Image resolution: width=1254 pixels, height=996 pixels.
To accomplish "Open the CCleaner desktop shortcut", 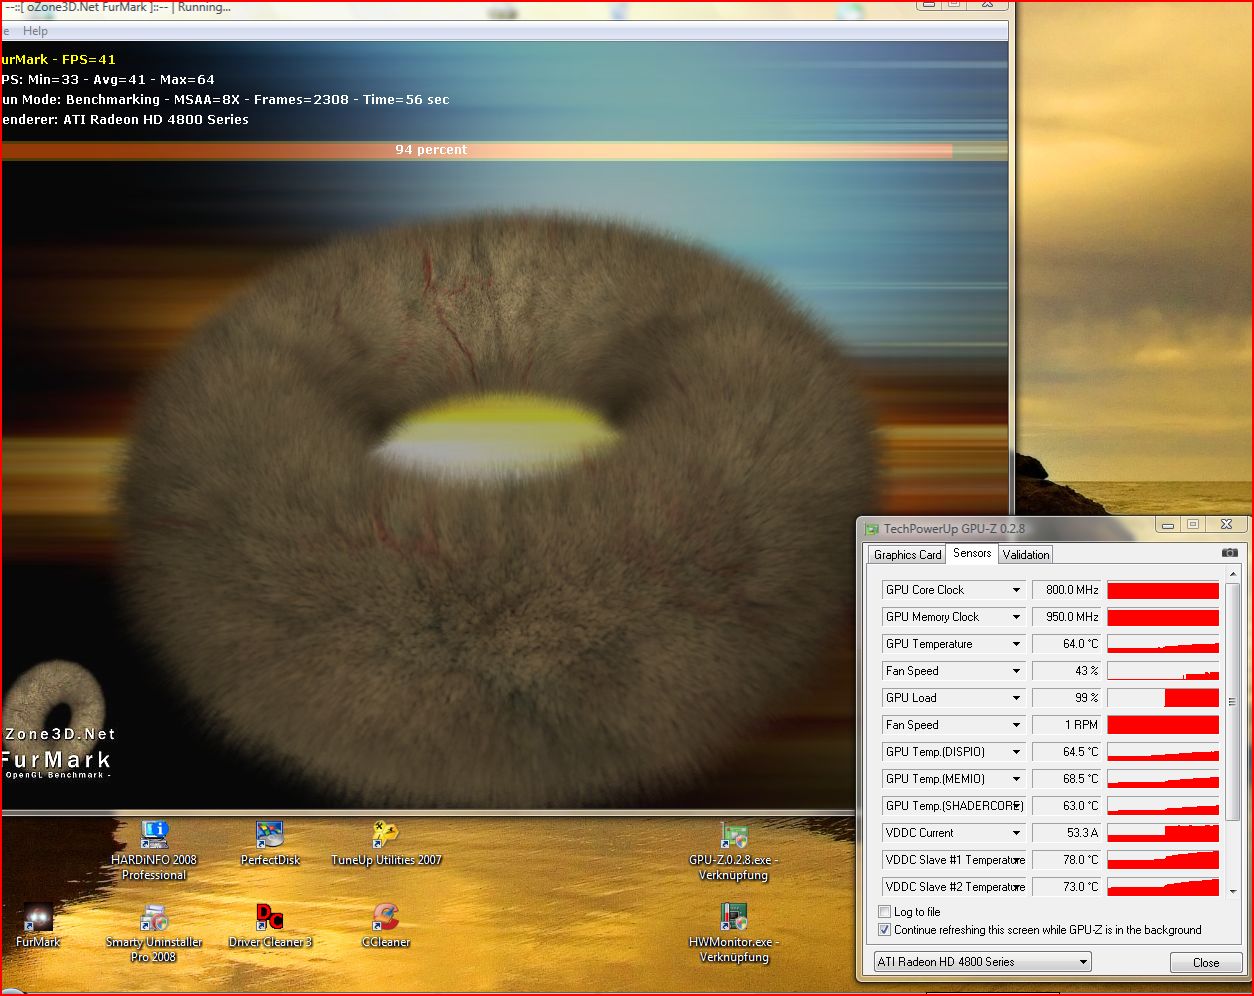I will pyautogui.click(x=386, y=925).
